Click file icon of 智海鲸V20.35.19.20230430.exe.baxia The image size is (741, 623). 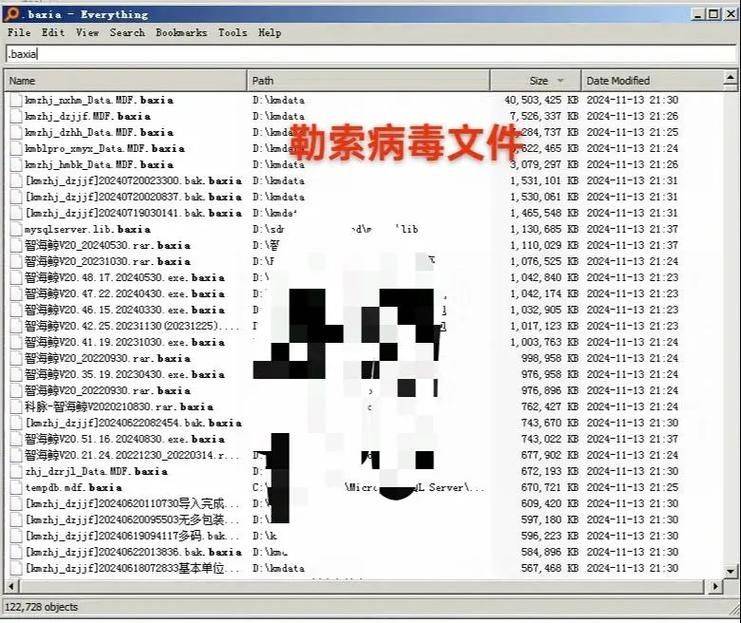coord(17,374)
